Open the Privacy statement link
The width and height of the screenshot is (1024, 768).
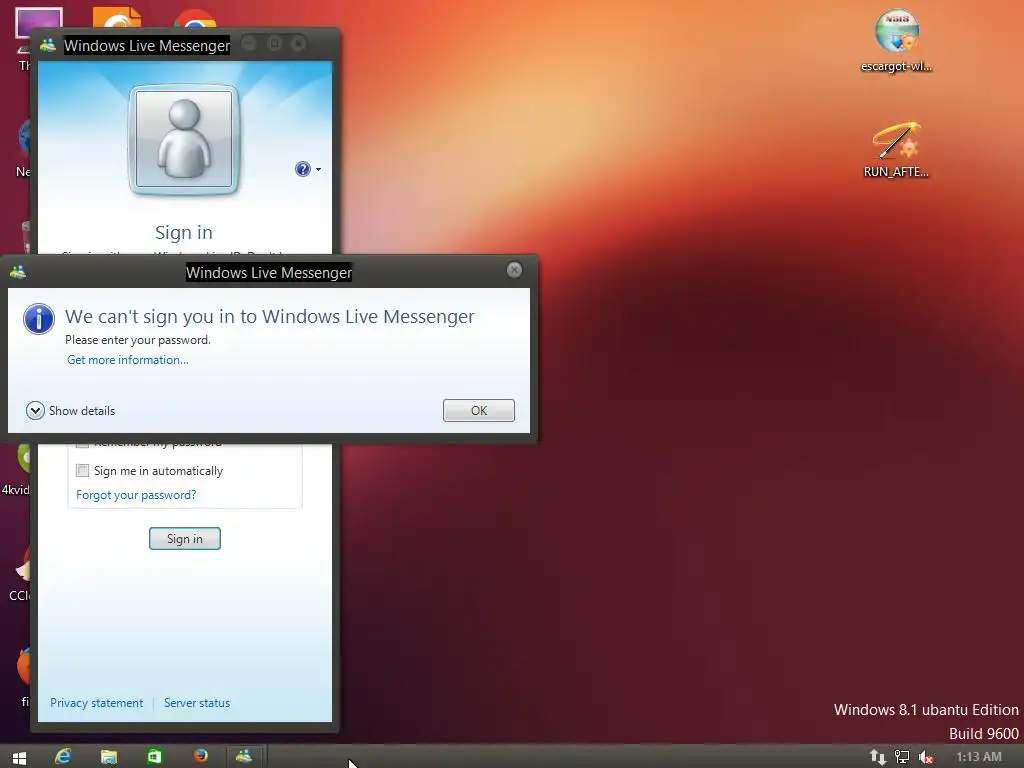[x=97, y=703]
